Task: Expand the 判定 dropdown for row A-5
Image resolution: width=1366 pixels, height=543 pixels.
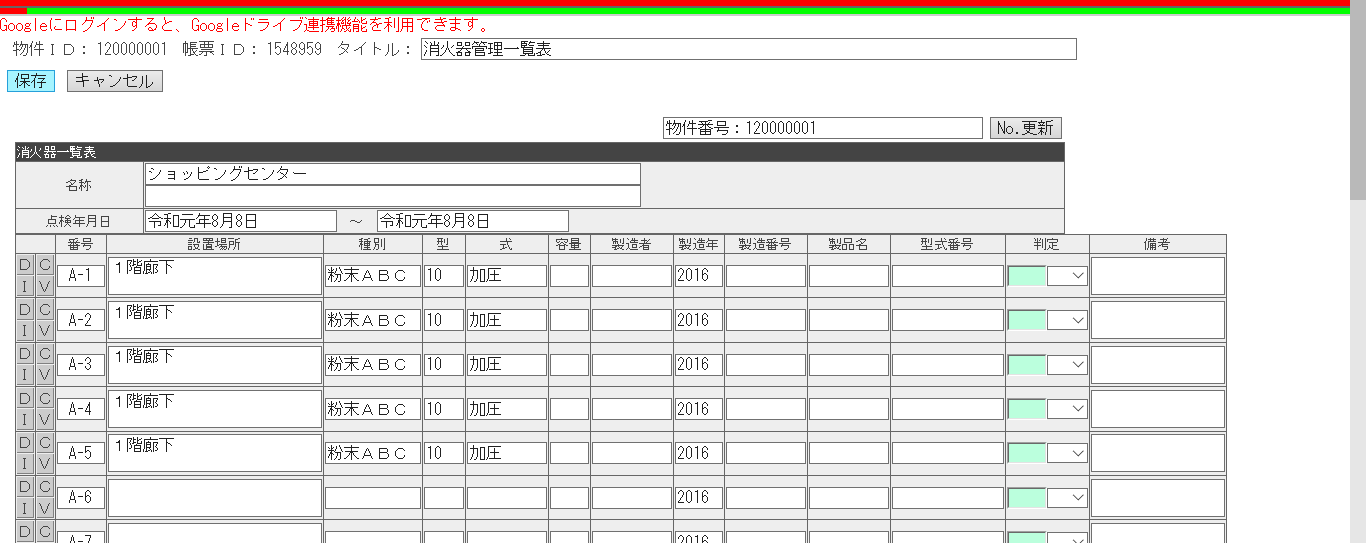Action: point(1067,453)
